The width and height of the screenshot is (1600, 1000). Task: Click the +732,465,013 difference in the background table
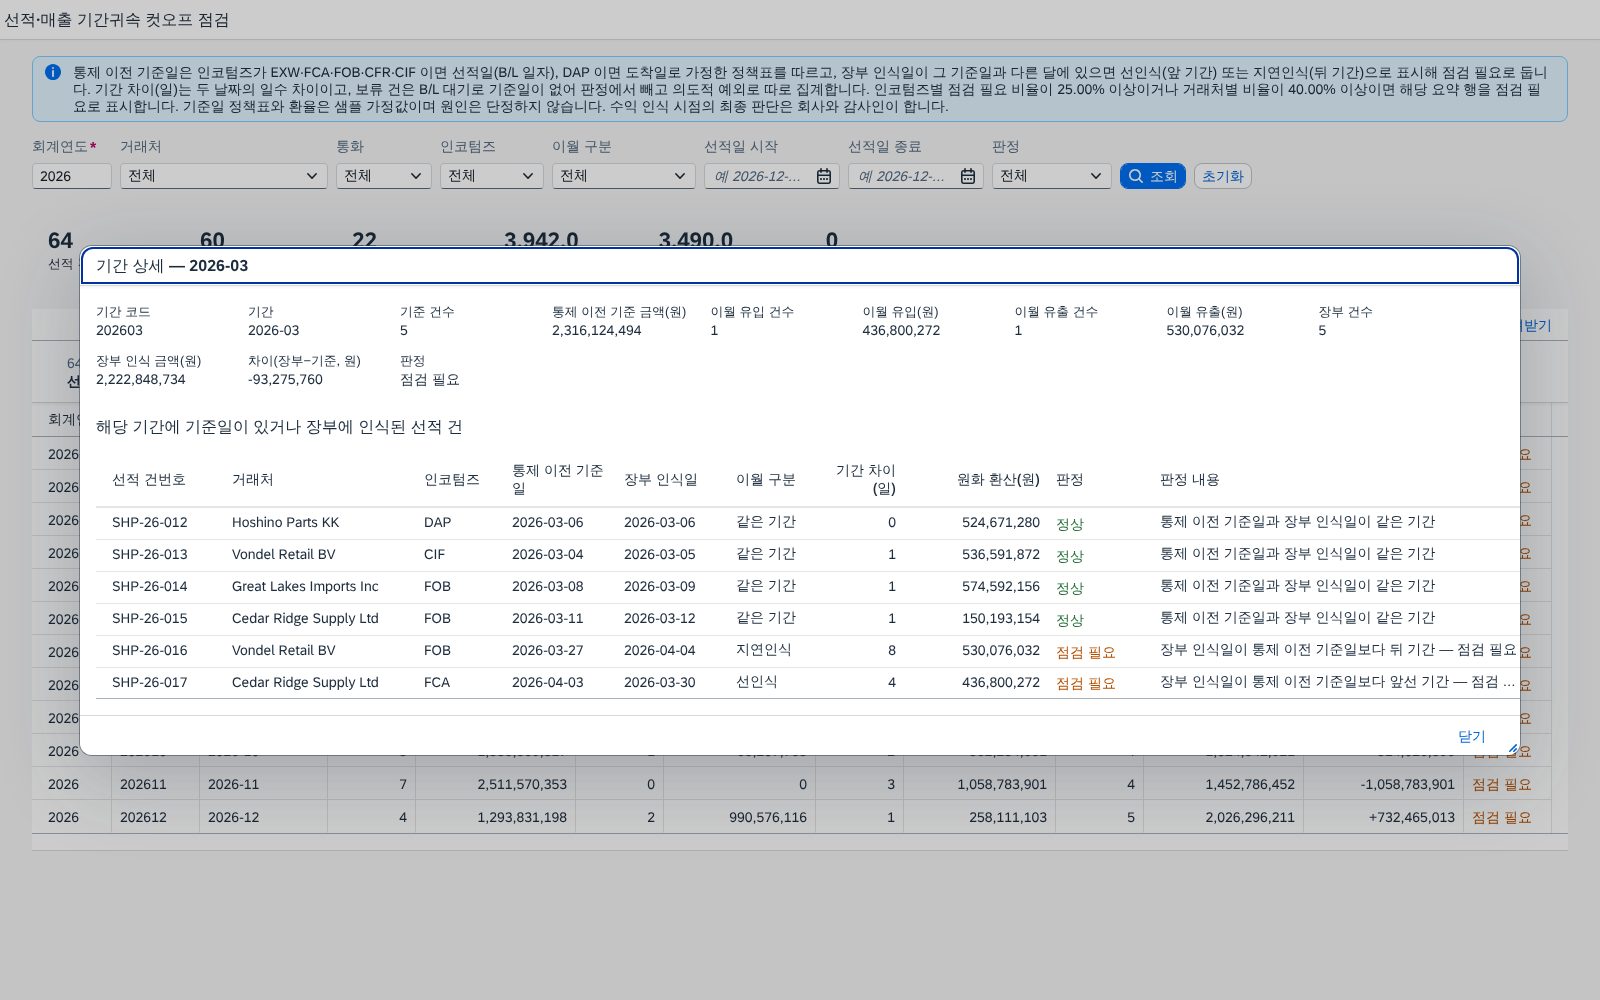pos(1412,817)
